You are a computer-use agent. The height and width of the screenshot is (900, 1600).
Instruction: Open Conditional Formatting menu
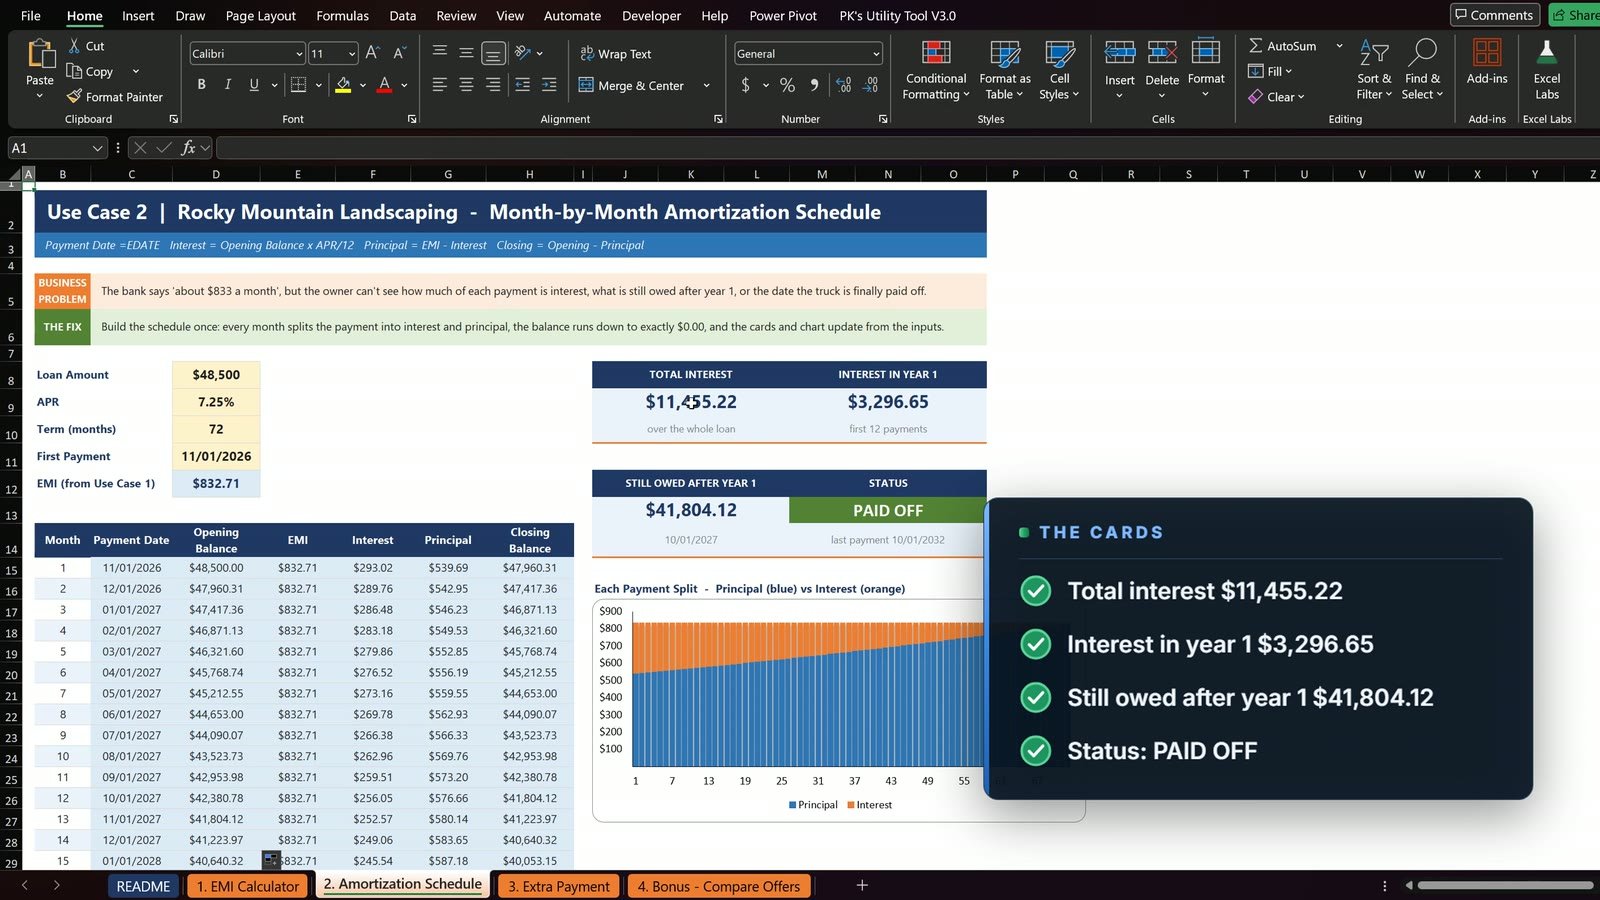pos(936,70)
